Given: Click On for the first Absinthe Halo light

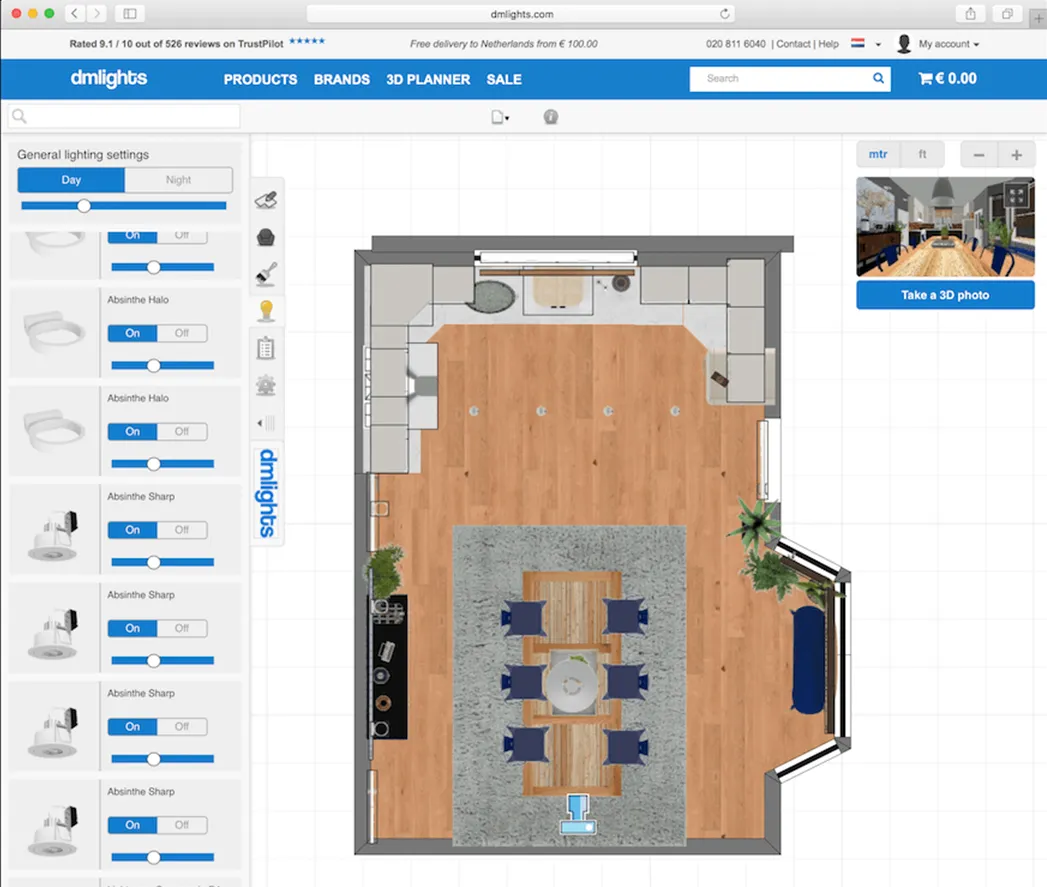Looking at the screenshot, I should click(132, 333).
